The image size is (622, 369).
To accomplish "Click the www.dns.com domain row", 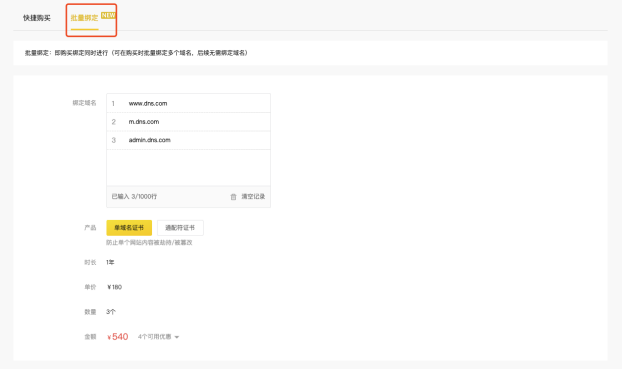I will pyautogui.click(x=188, y=103).
